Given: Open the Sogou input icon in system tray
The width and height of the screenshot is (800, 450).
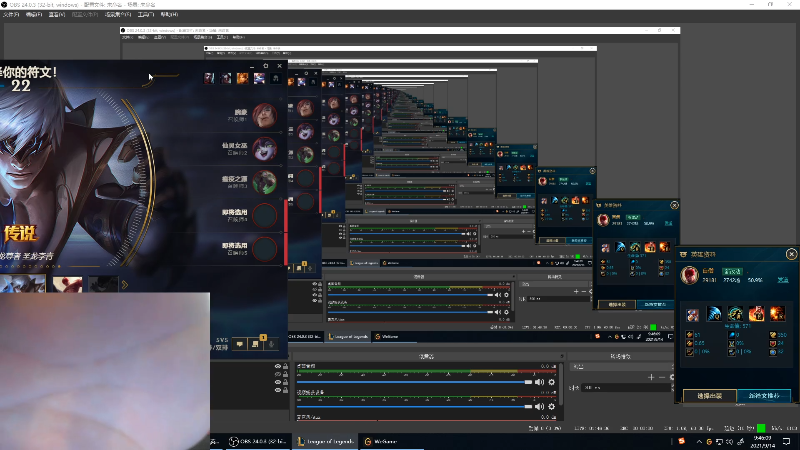Looking at the screenshot, I should (x=682, y=441).
